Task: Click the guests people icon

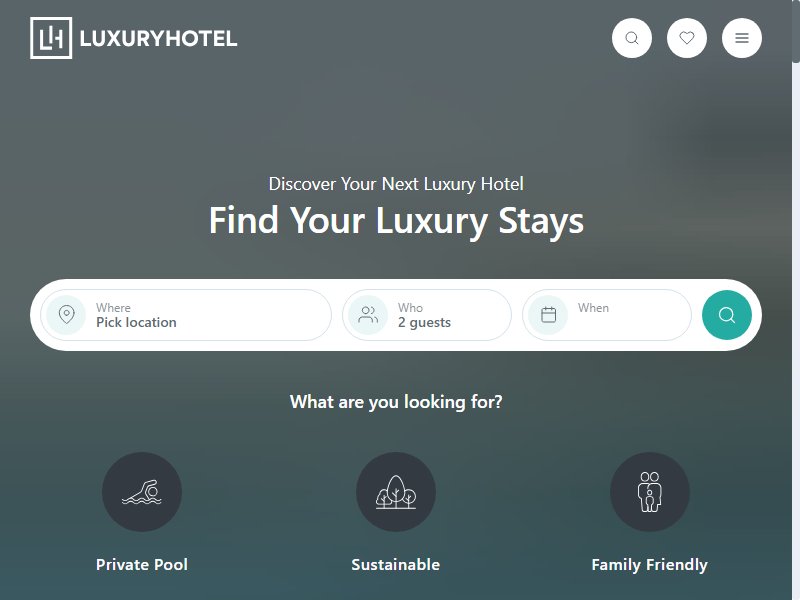Action: [x=368, y=315]
